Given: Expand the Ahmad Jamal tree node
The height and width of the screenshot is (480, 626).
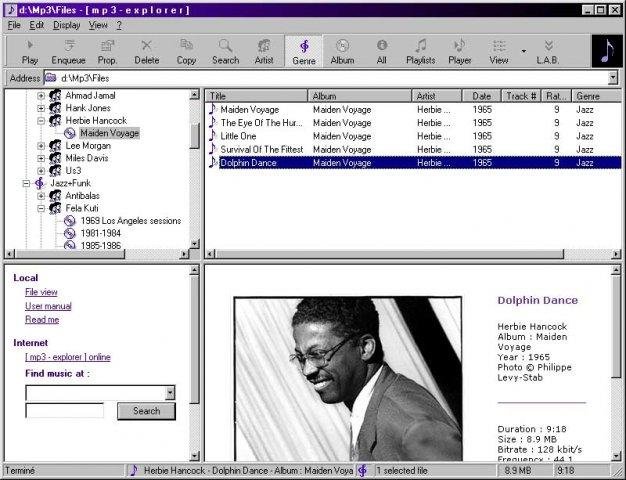Looking at the screenshot, I should point(41,96).
